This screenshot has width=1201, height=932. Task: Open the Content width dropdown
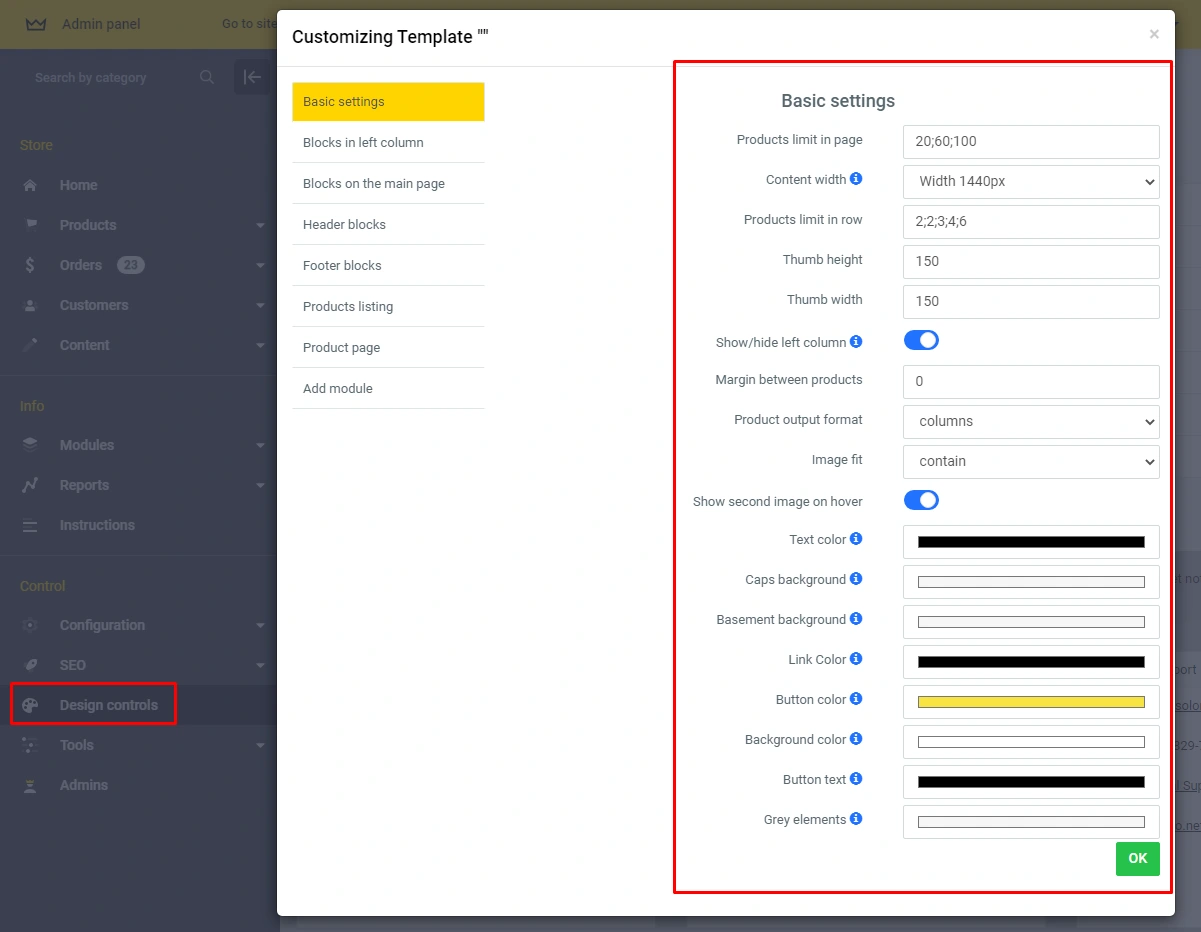[x=1030, y=181]
